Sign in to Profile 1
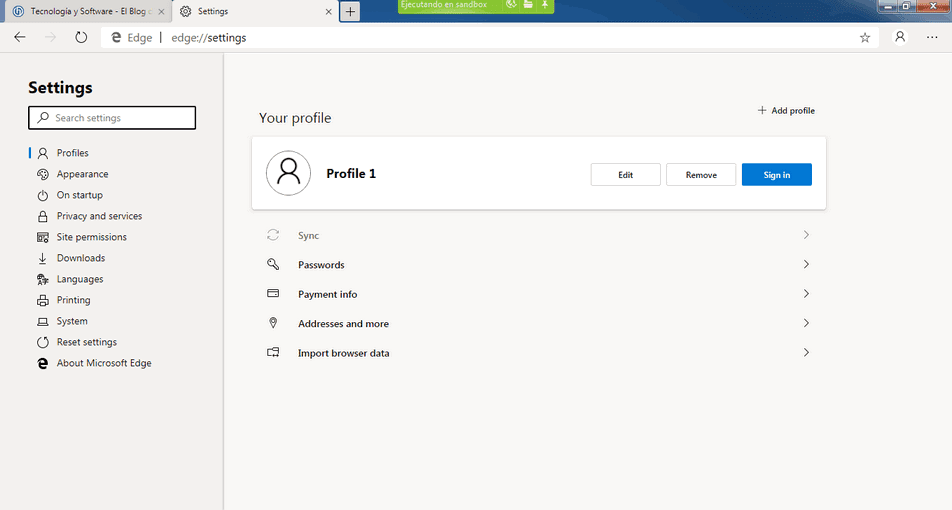 tap(777, 175)
